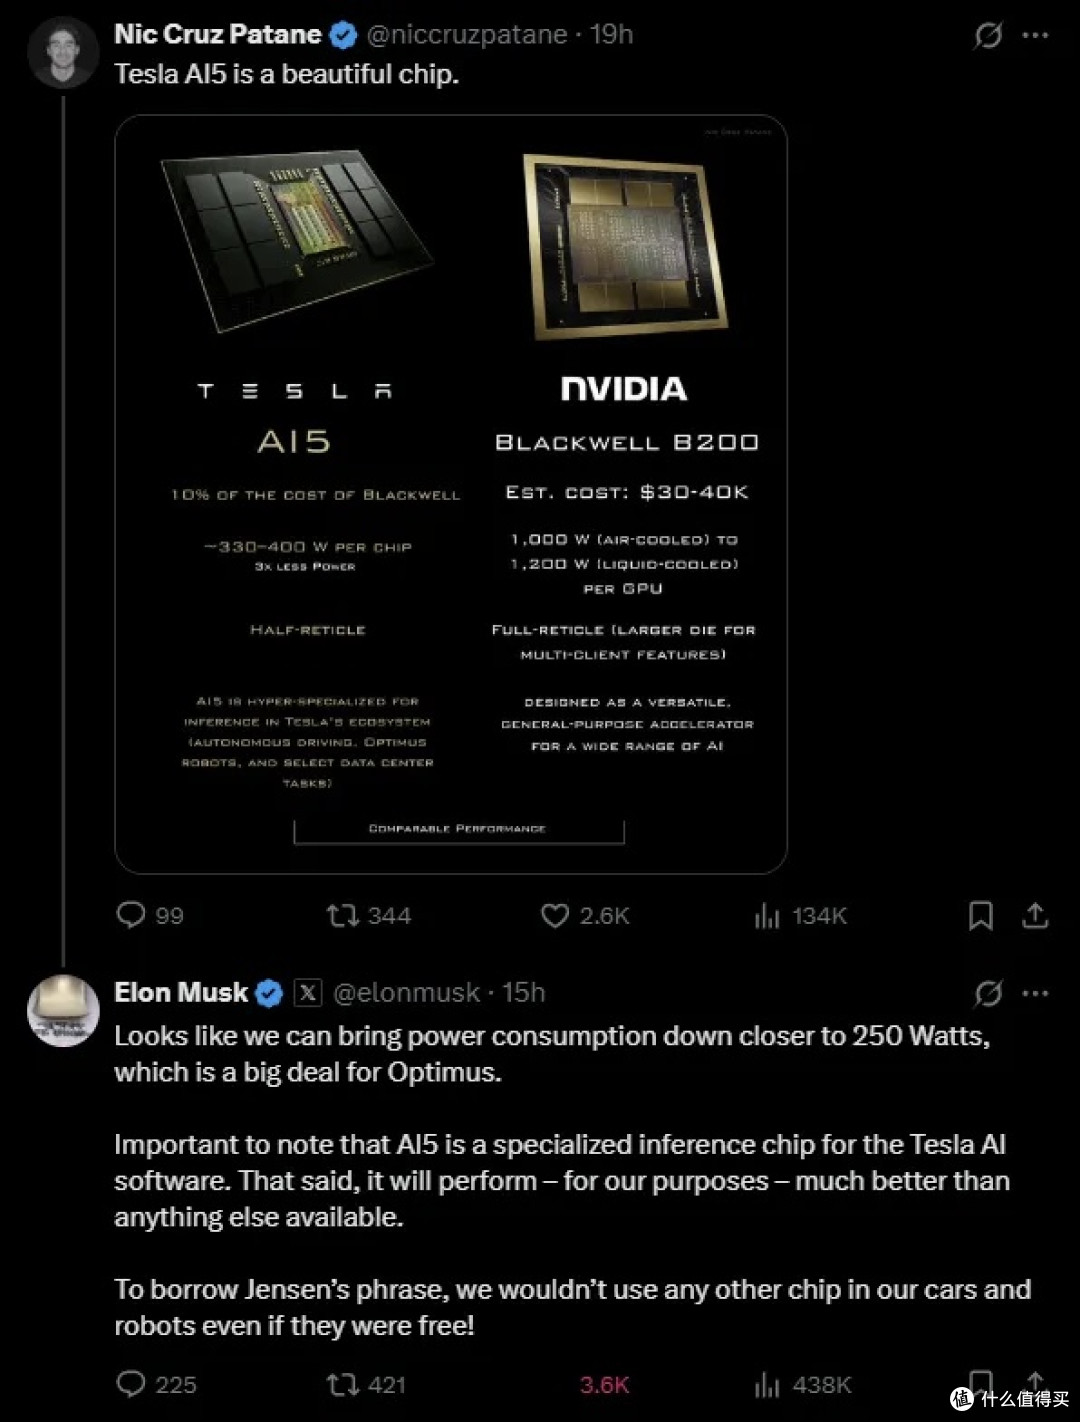The height and width of the screenshot is (1422, 1080).
Task: Open the @elonmusk handle link
Action: [x=406, y=993]
